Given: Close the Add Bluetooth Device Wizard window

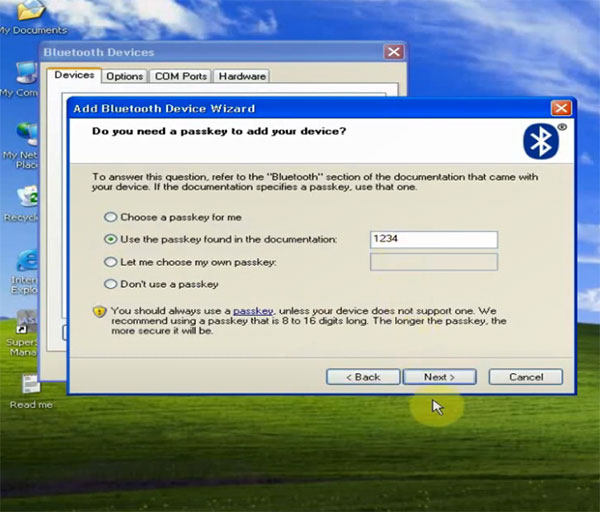Looking at the screenshot, I should pos(561,108).
